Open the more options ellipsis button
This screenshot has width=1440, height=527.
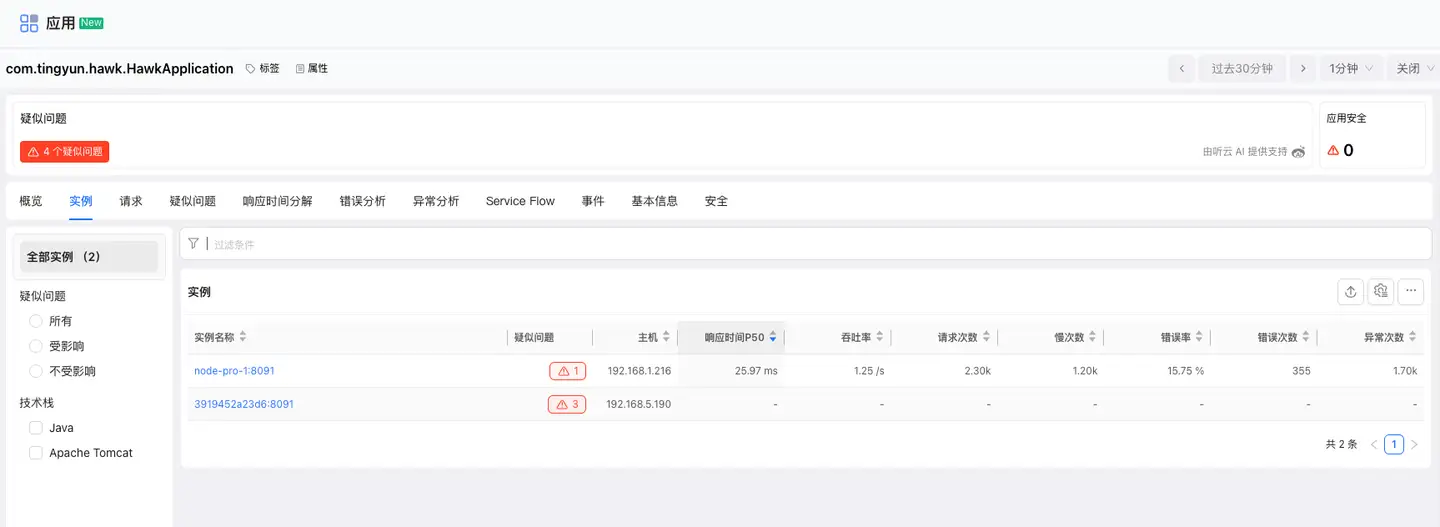[x=1411, y=291]
